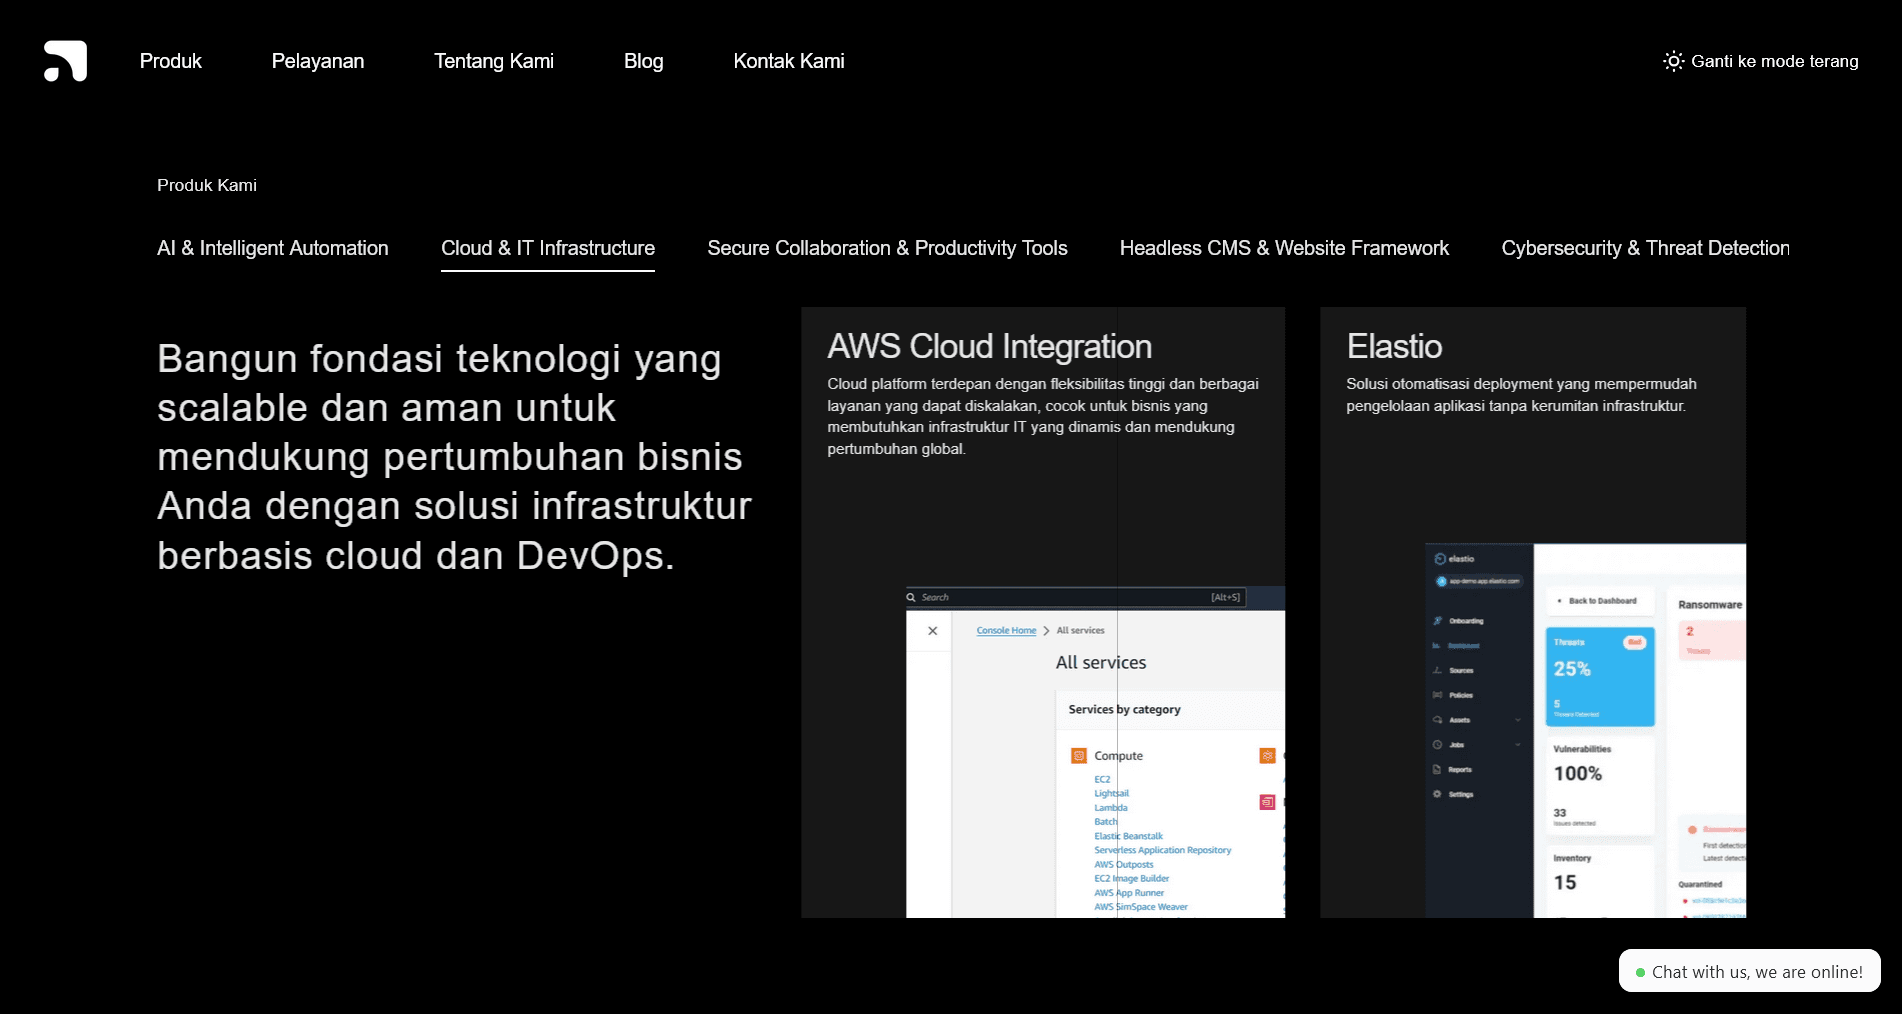Open Reports in the Elastio sidebar

[x=1460, y=768]
